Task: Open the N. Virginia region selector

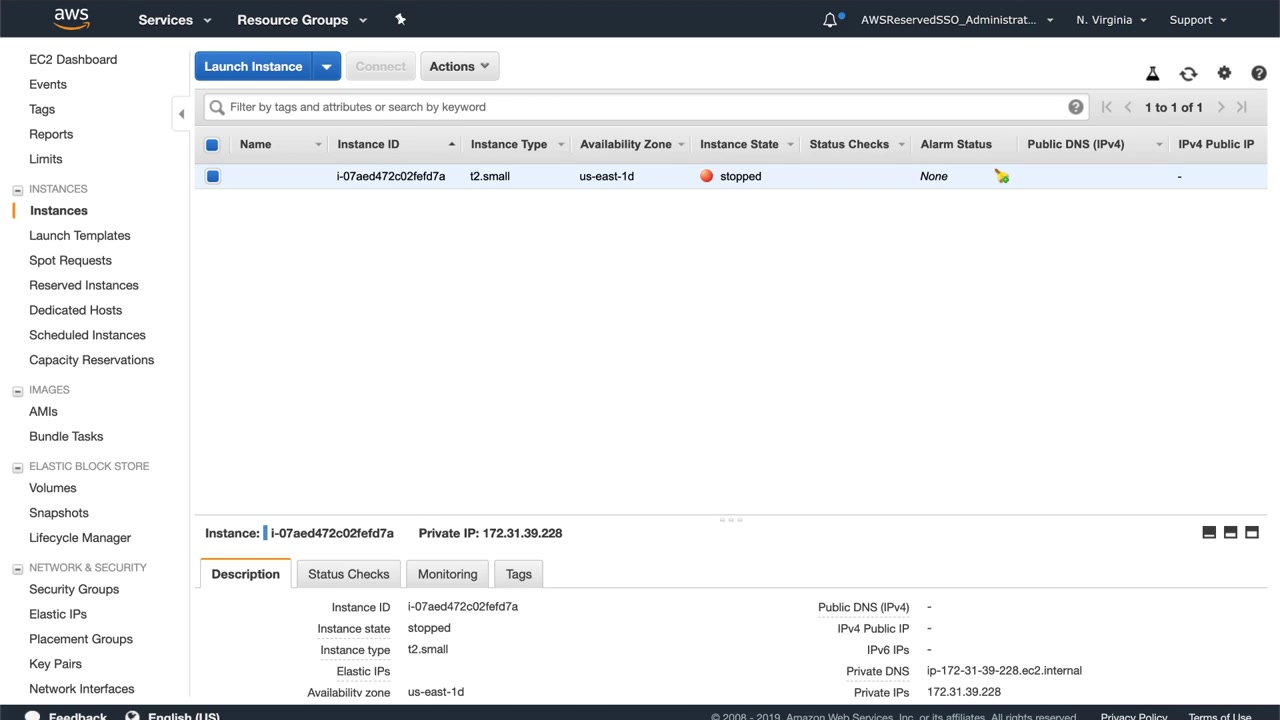Action: tap(1111, 20)
